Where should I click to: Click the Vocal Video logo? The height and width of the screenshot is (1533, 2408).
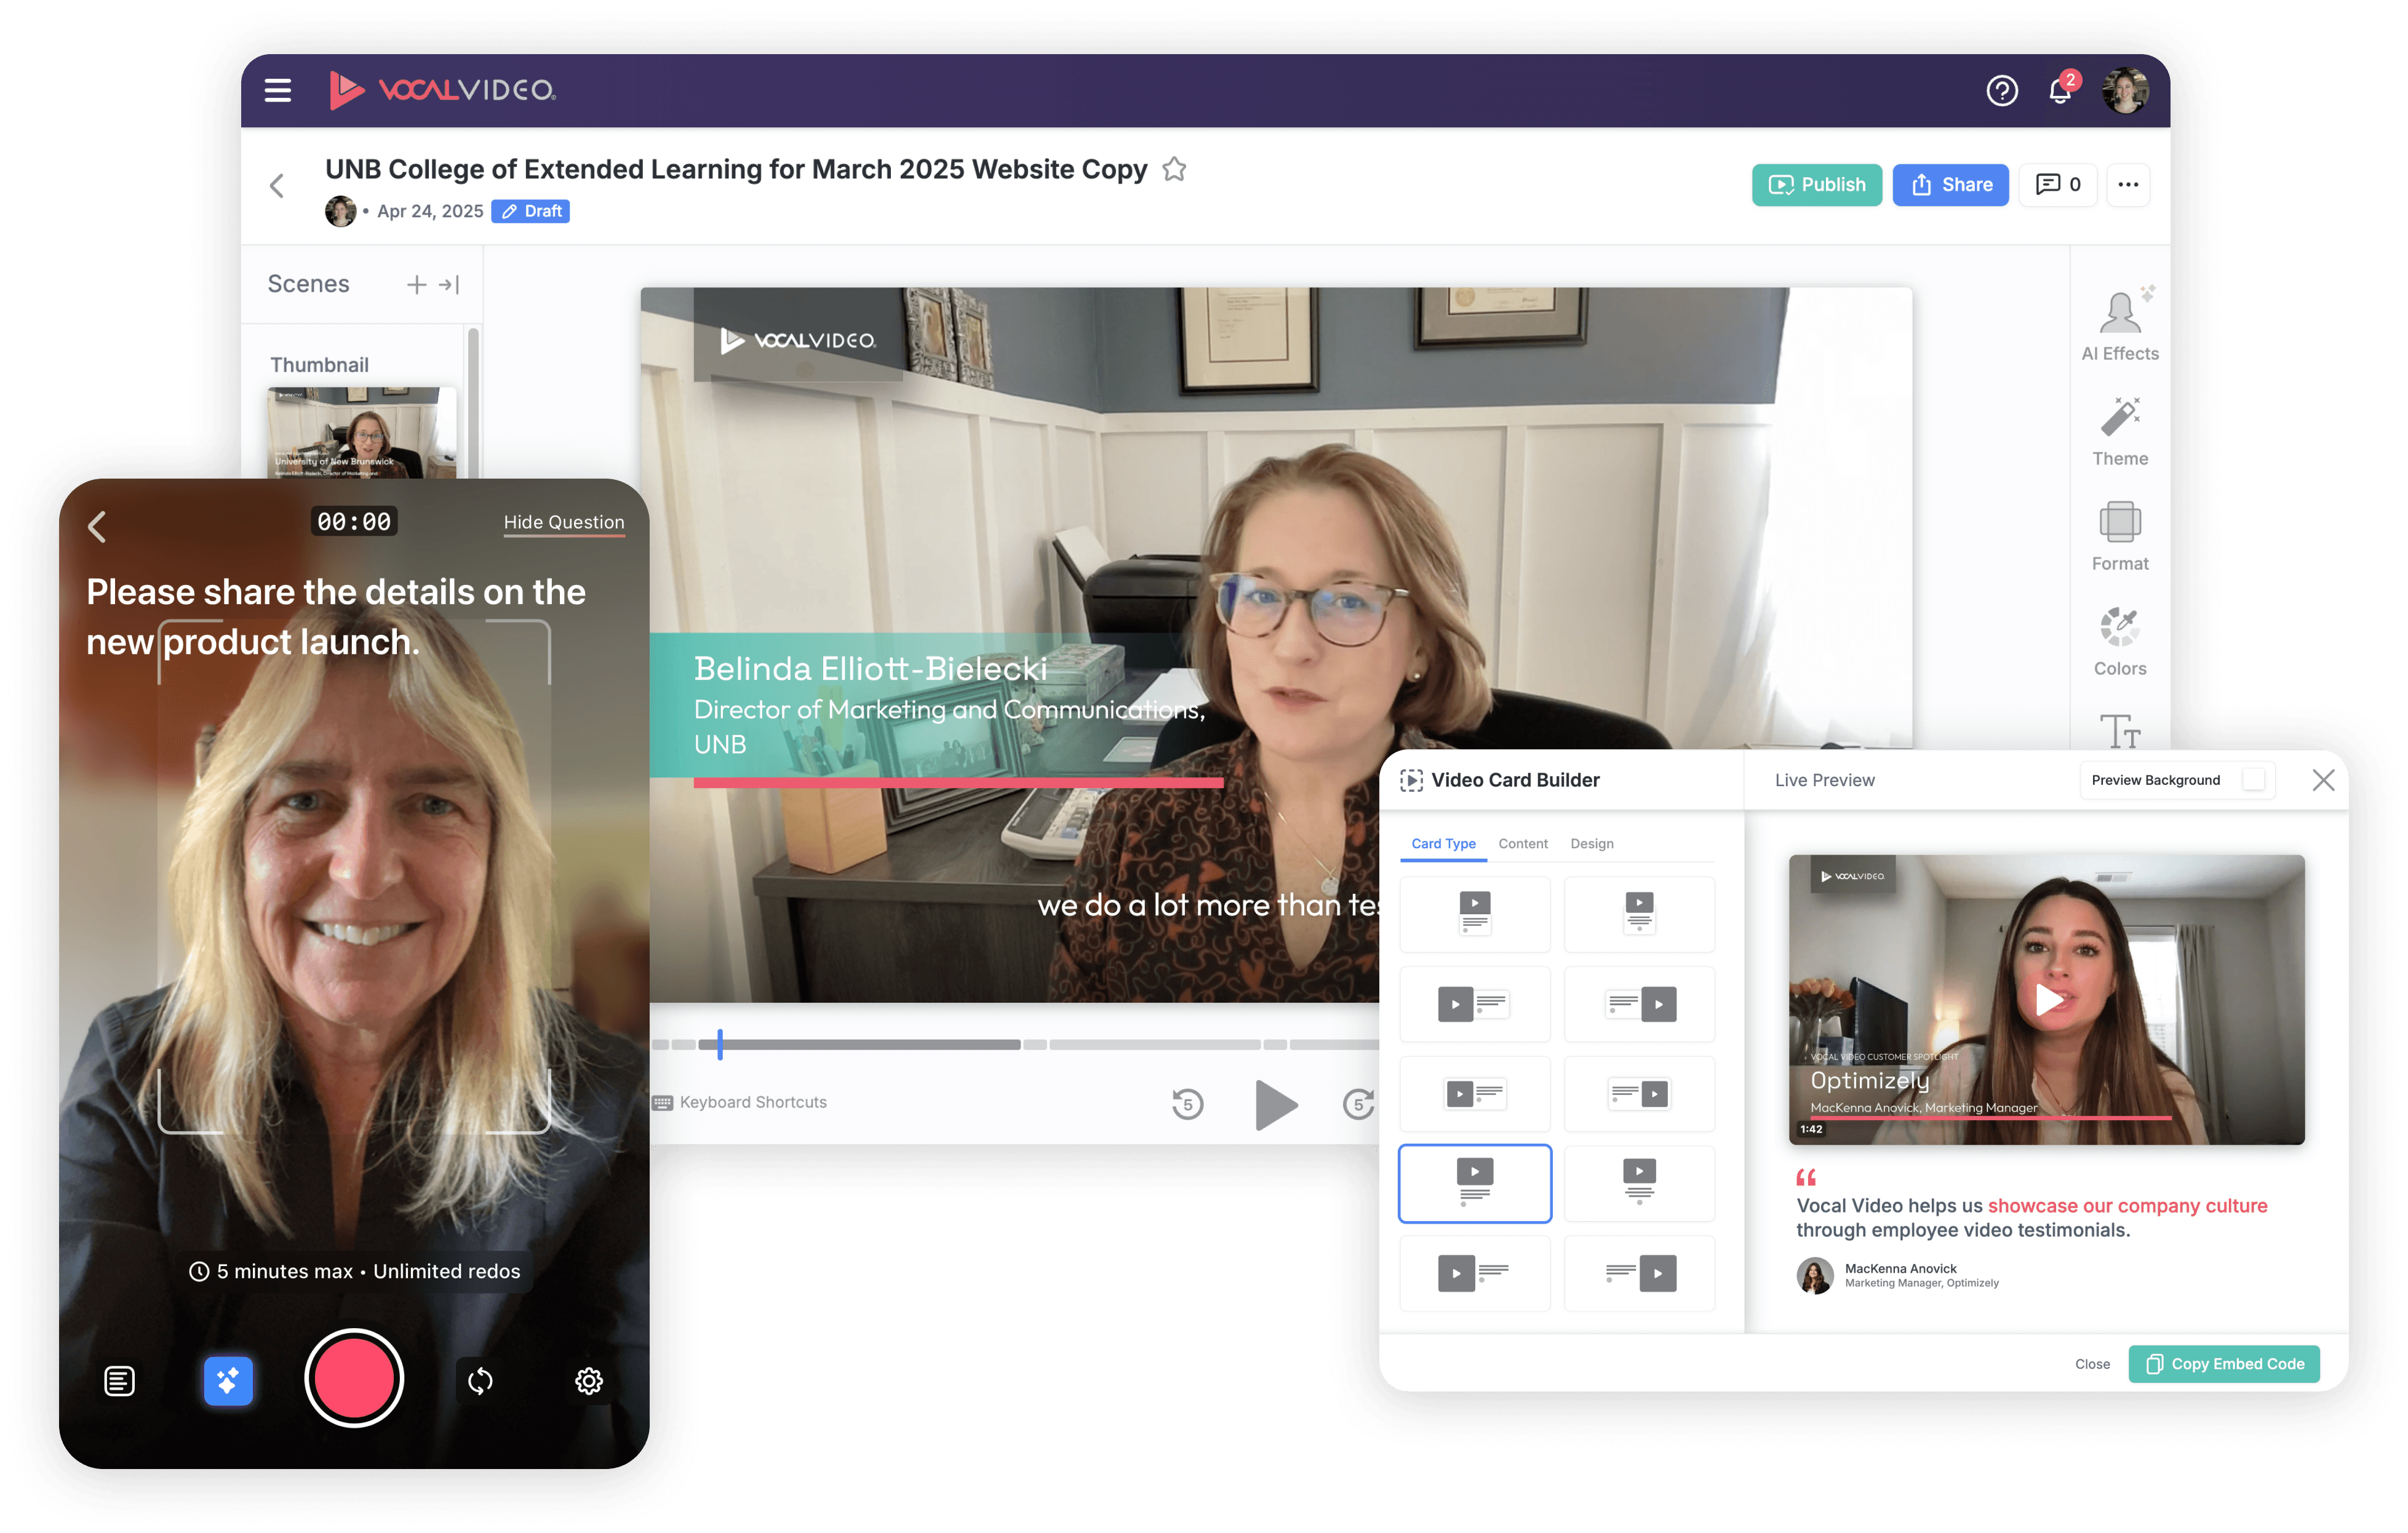click(443, 90)
